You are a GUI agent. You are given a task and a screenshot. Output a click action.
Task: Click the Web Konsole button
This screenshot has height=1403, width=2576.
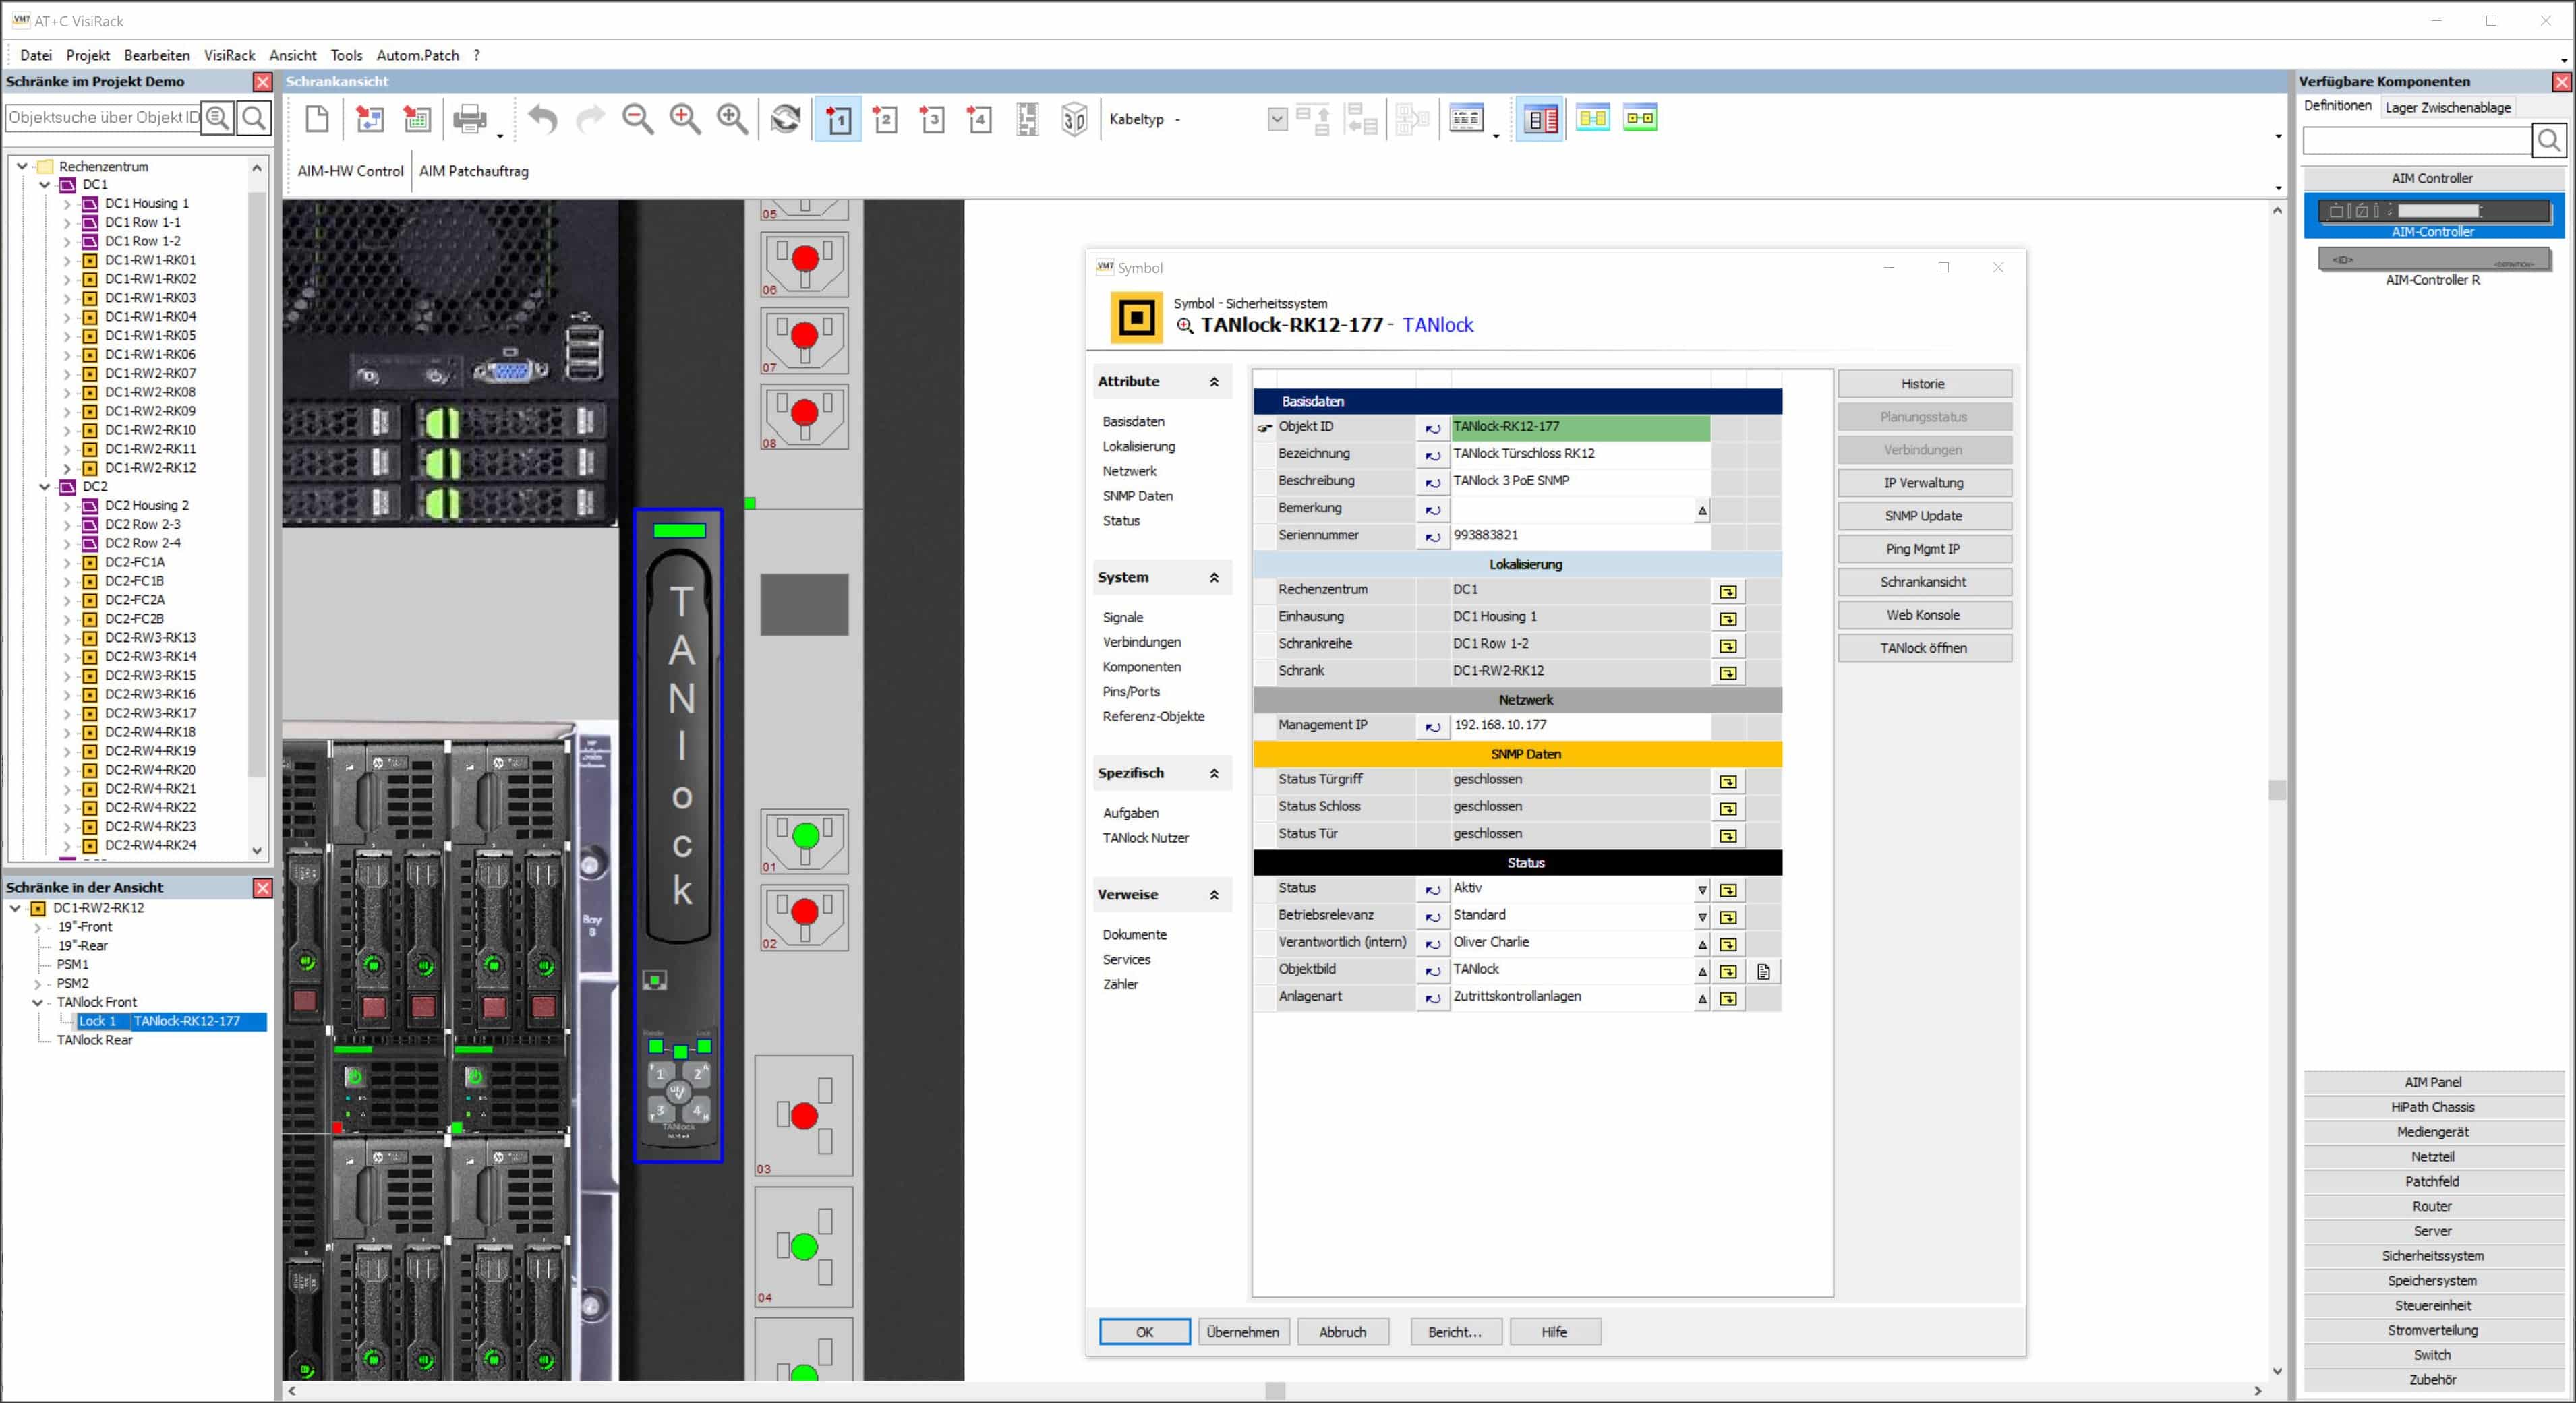tap(1923, 615)
